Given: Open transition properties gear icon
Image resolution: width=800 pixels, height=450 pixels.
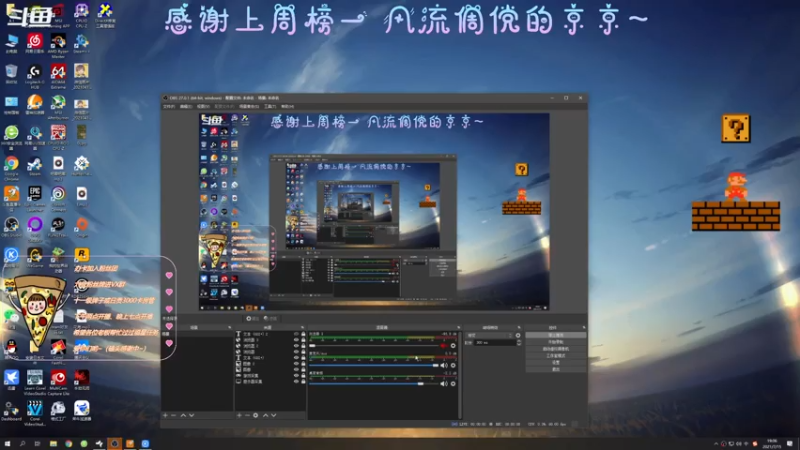Looking at the screenshot, I should (x=518, y=335).
